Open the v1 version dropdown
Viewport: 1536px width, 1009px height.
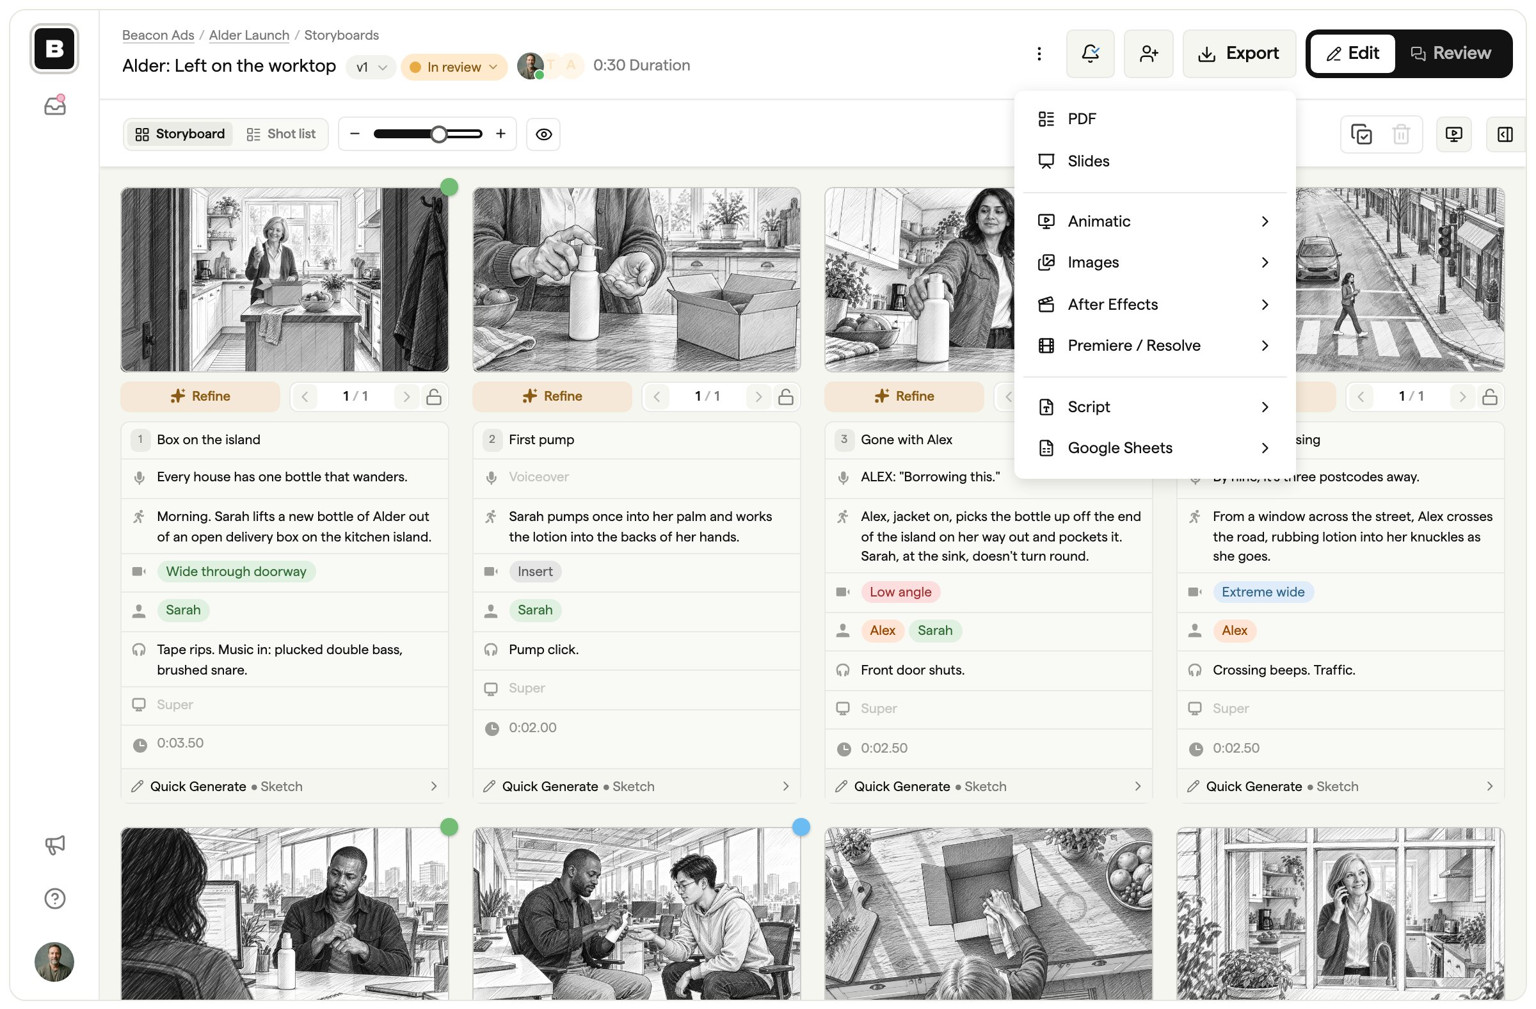coord(371,67)
